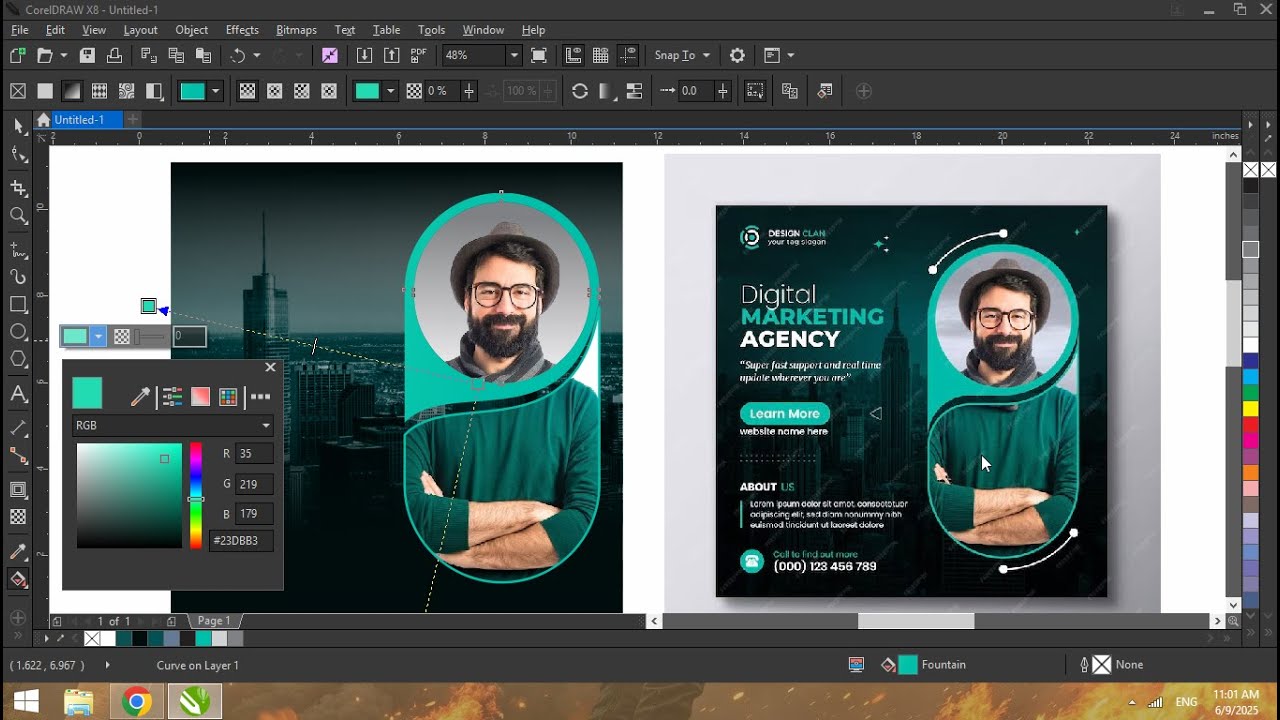The image size is (1280, 720).
Task: Choose the Ellipse tool
Action: pyautogui.click(x=18, y=332)
